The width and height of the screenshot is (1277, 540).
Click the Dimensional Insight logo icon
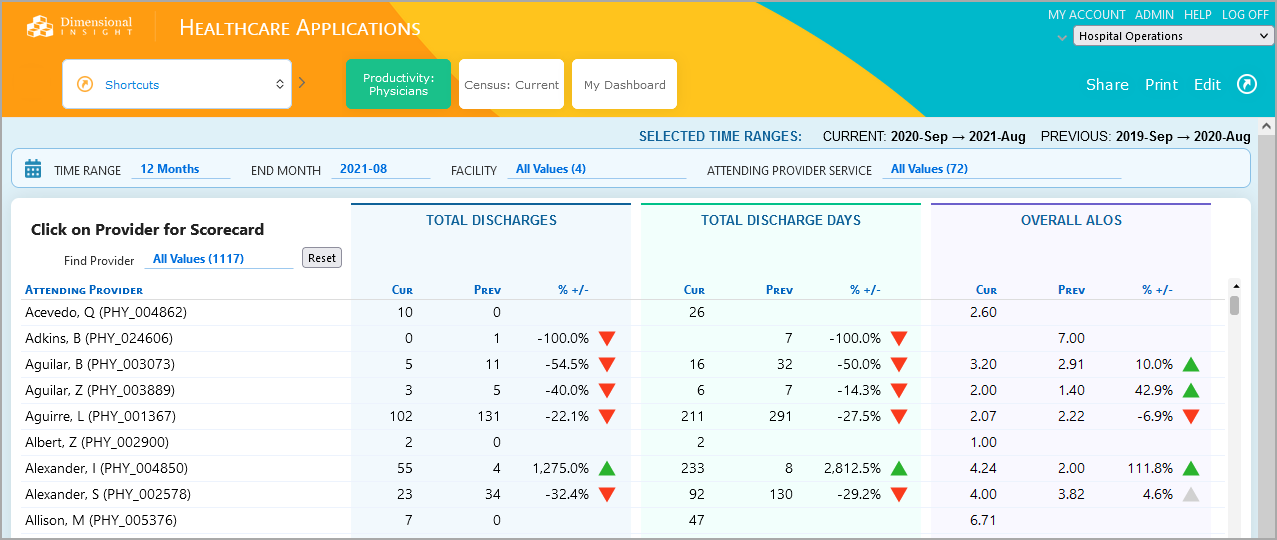click(x=40, y=27)
